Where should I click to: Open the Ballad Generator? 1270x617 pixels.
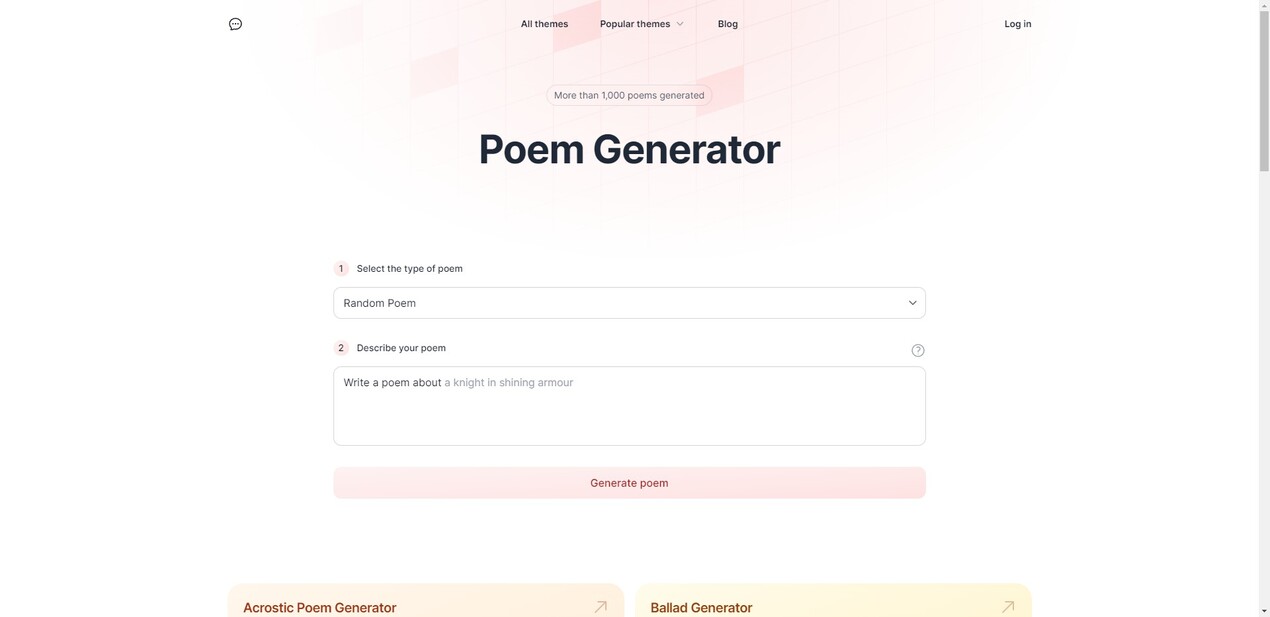[700, 607]
